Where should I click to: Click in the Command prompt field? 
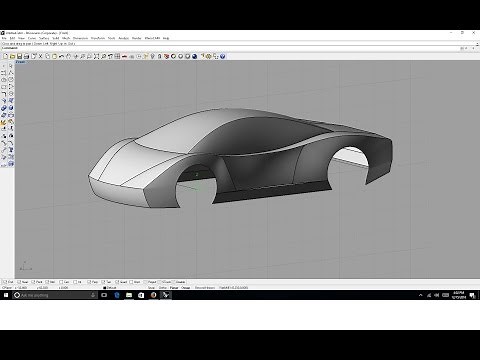pos(230,48)
